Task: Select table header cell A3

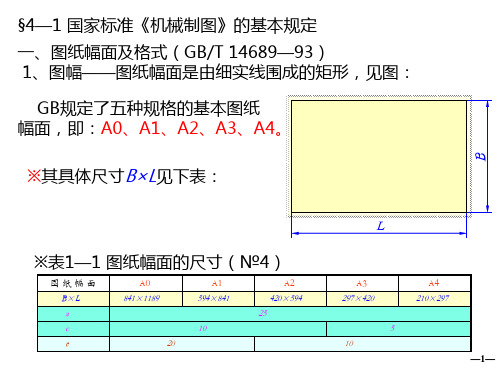Action: point(362,283)
